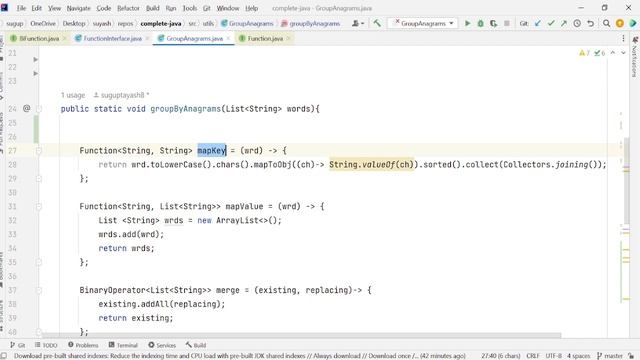Click the gutter @ icon on line 24

pyautogui.click(x=27, y=108)
